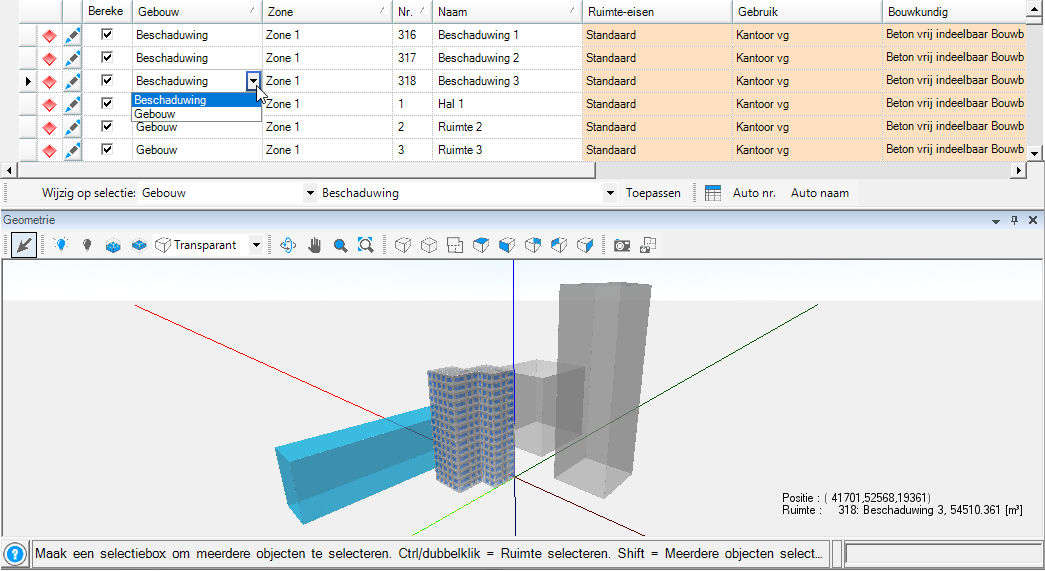Click the orbit rotate view icon
This screenshot has height=571, width=1045.
point(289,245)
